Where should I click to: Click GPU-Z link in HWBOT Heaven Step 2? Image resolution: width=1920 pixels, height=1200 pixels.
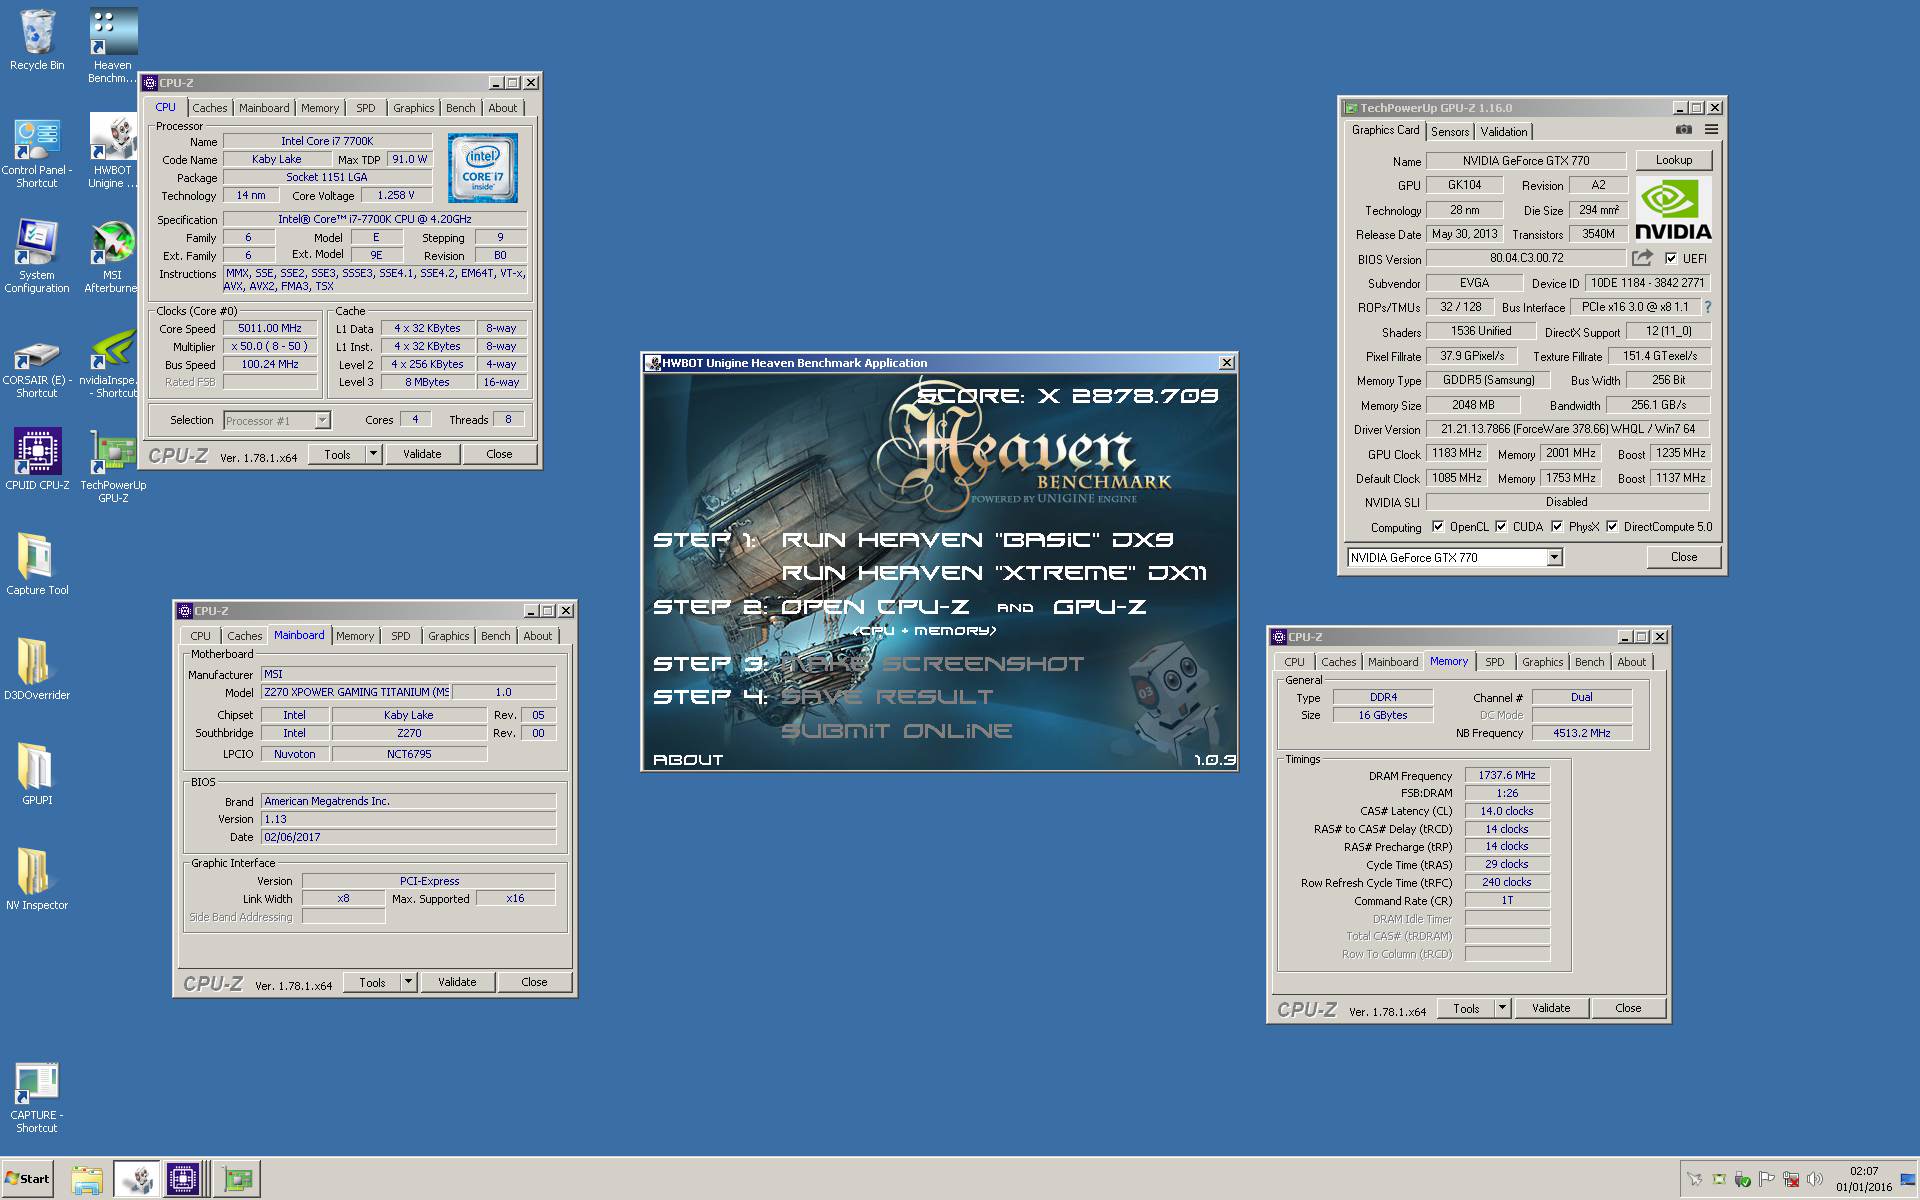(1100, 607)
